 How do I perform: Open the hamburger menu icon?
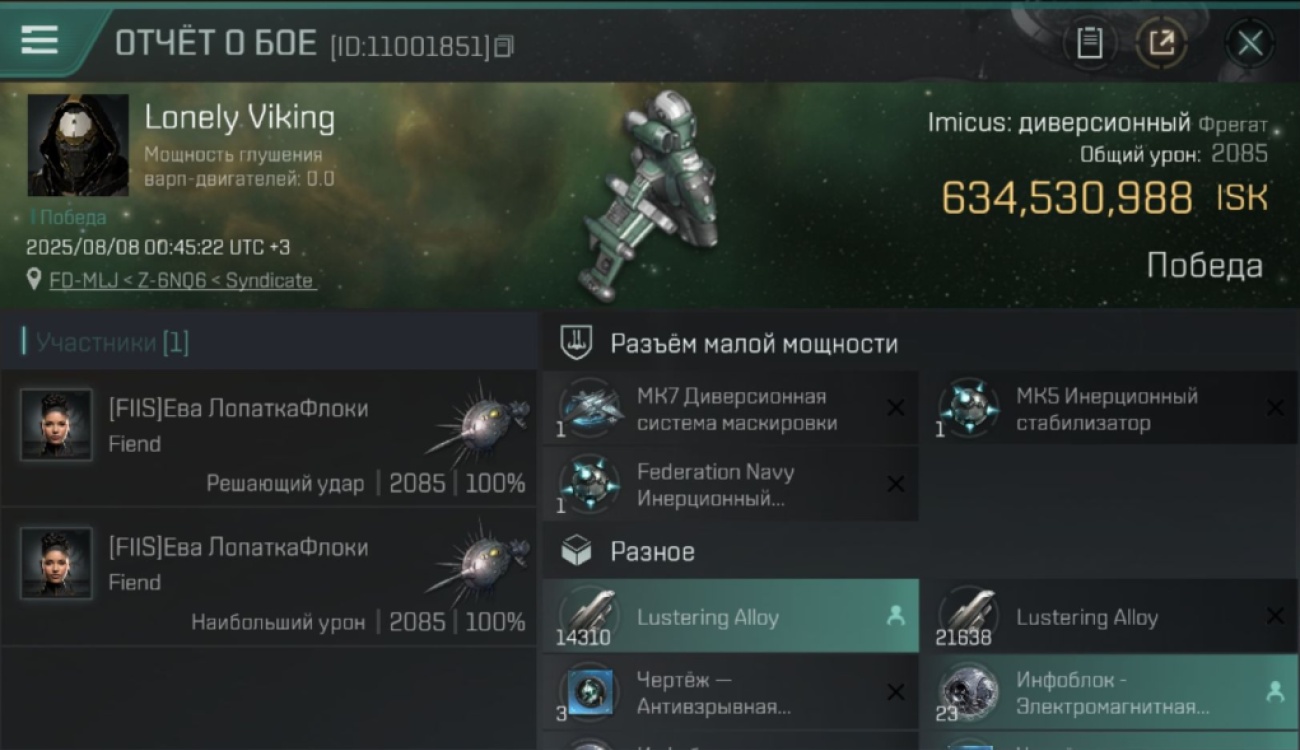38,40
